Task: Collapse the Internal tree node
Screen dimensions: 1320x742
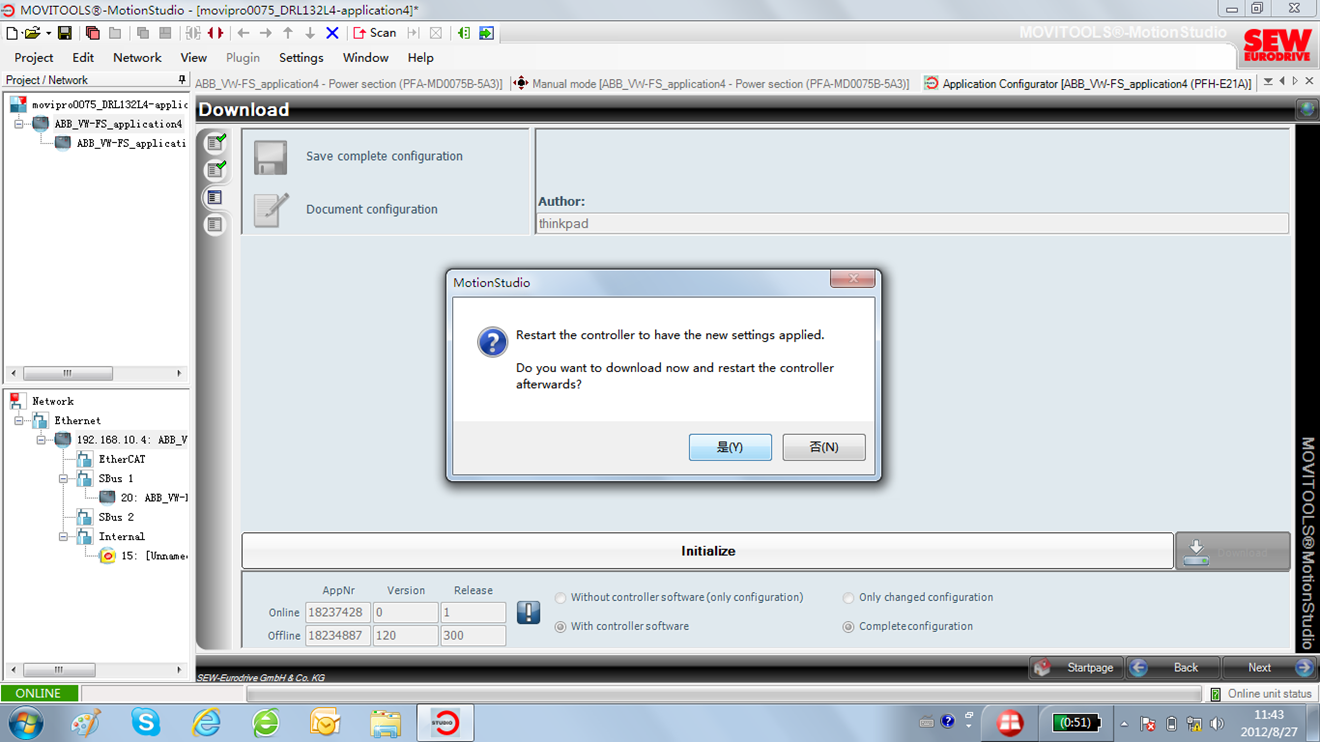Action: point(63,537)
